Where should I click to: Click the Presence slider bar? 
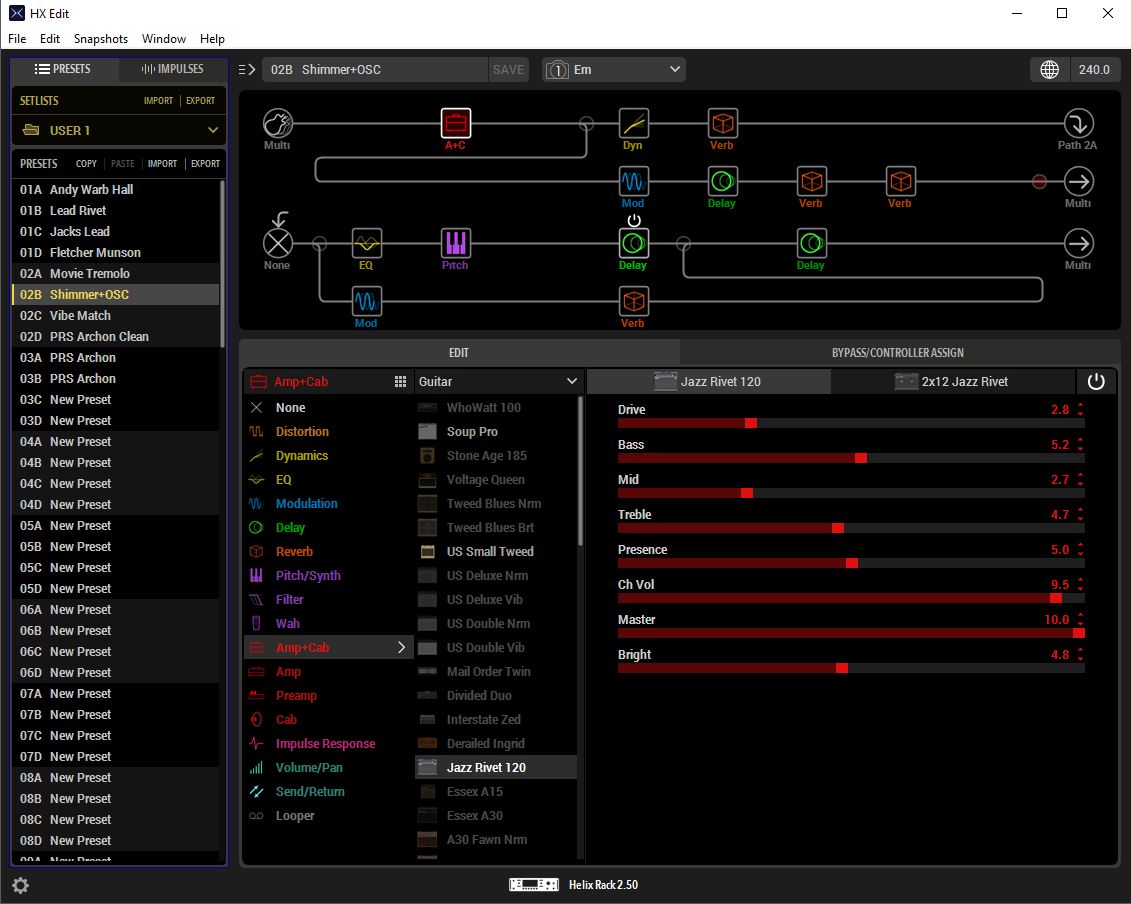[851, 563]
